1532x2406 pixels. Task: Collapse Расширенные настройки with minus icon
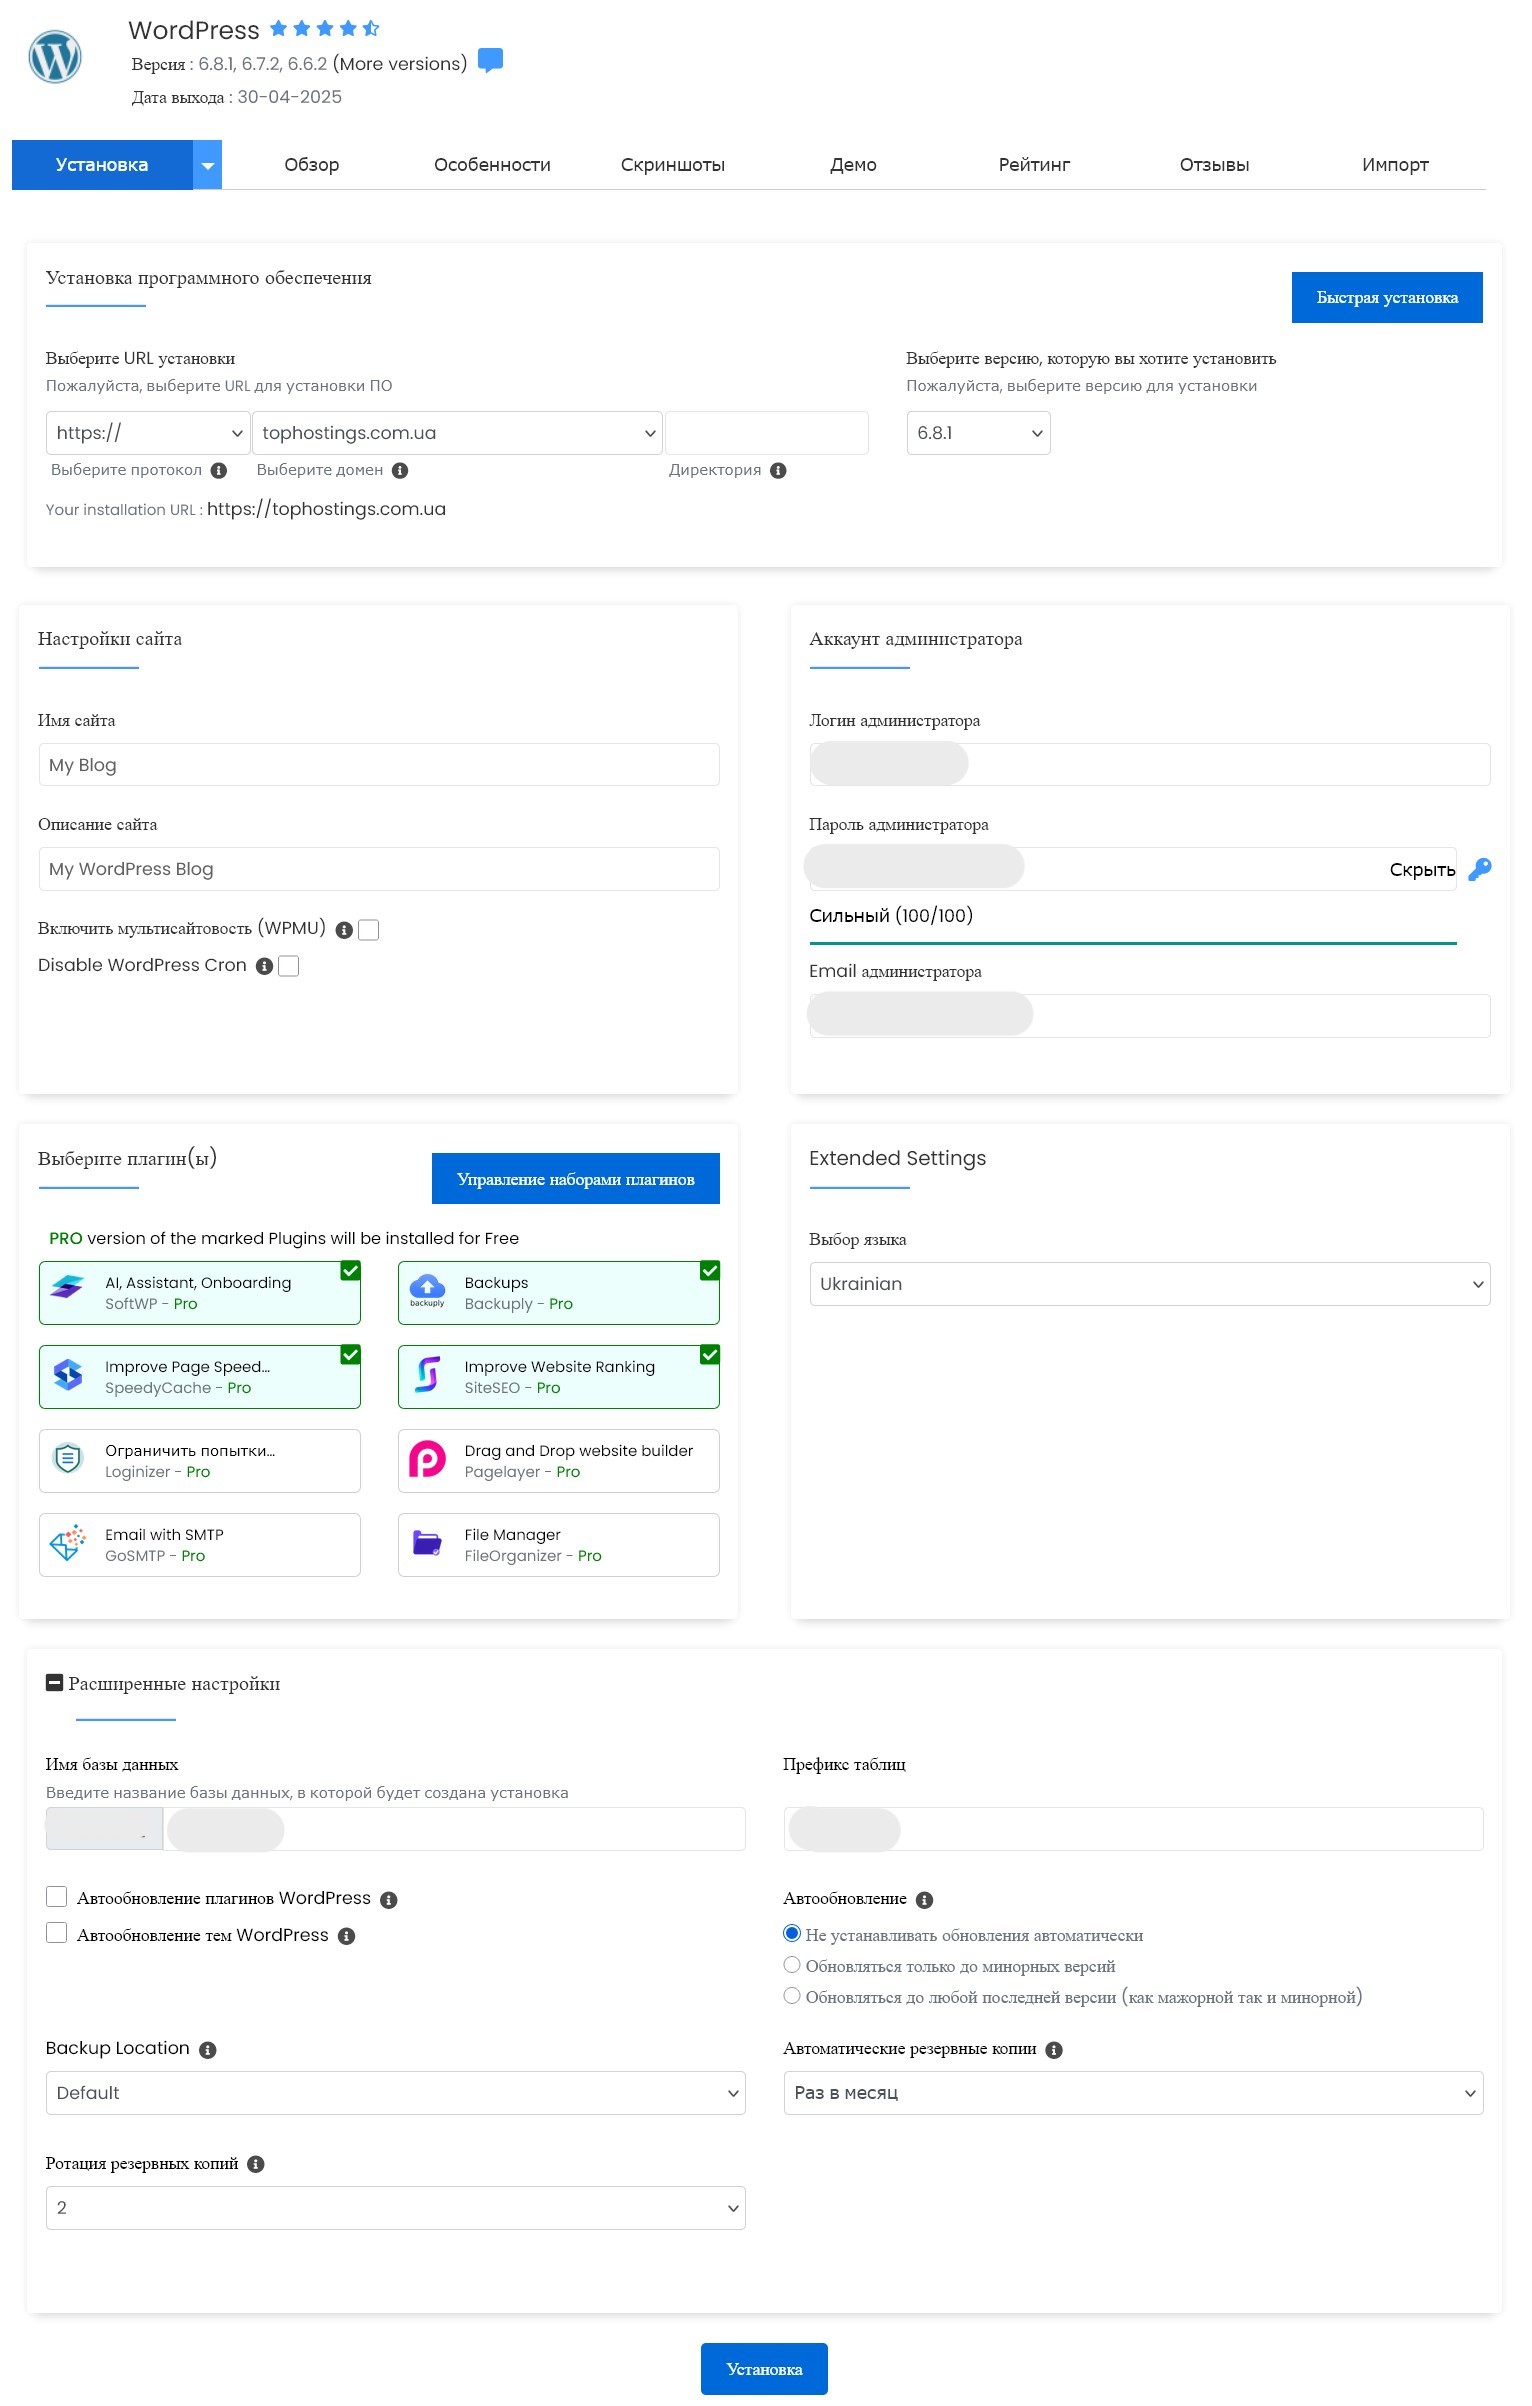point(55,1683)
